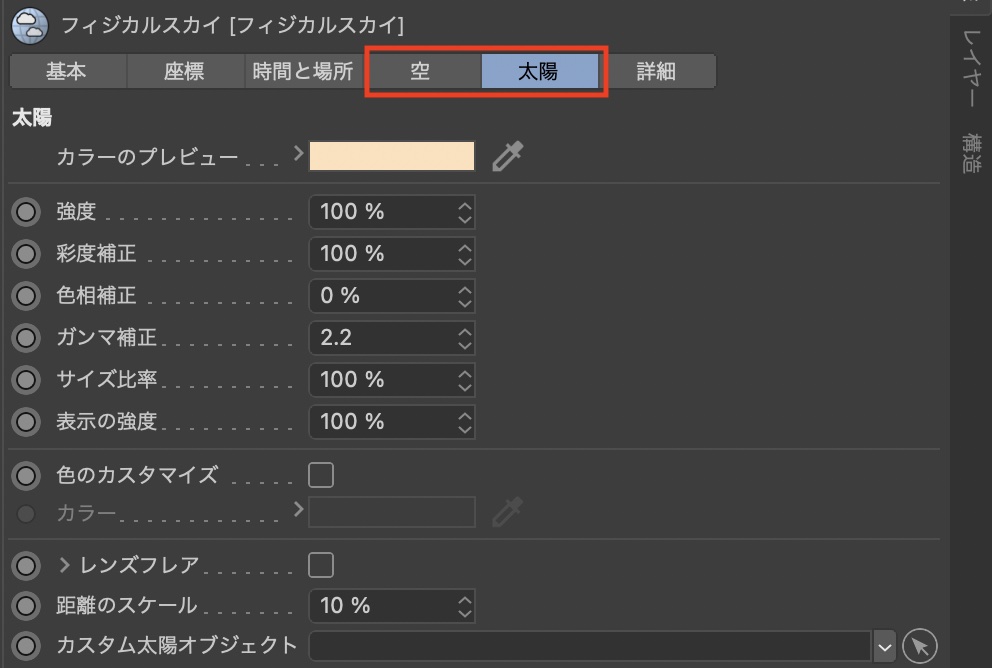Screen dimensions: 992x668
Task: Click the animation dot beside 強度
Action: pyautogui.click(x=26, y=212)
